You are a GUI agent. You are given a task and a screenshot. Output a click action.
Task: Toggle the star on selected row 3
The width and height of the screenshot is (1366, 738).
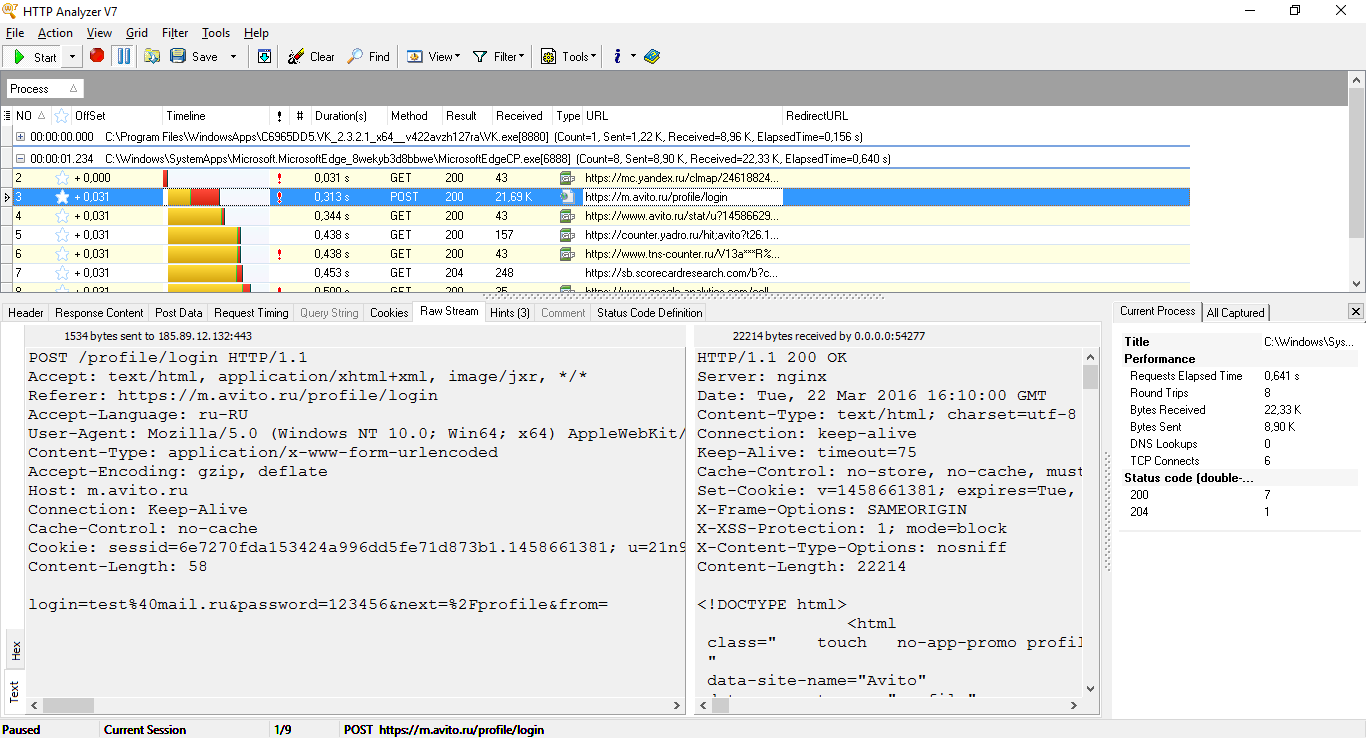pos(62,197)
